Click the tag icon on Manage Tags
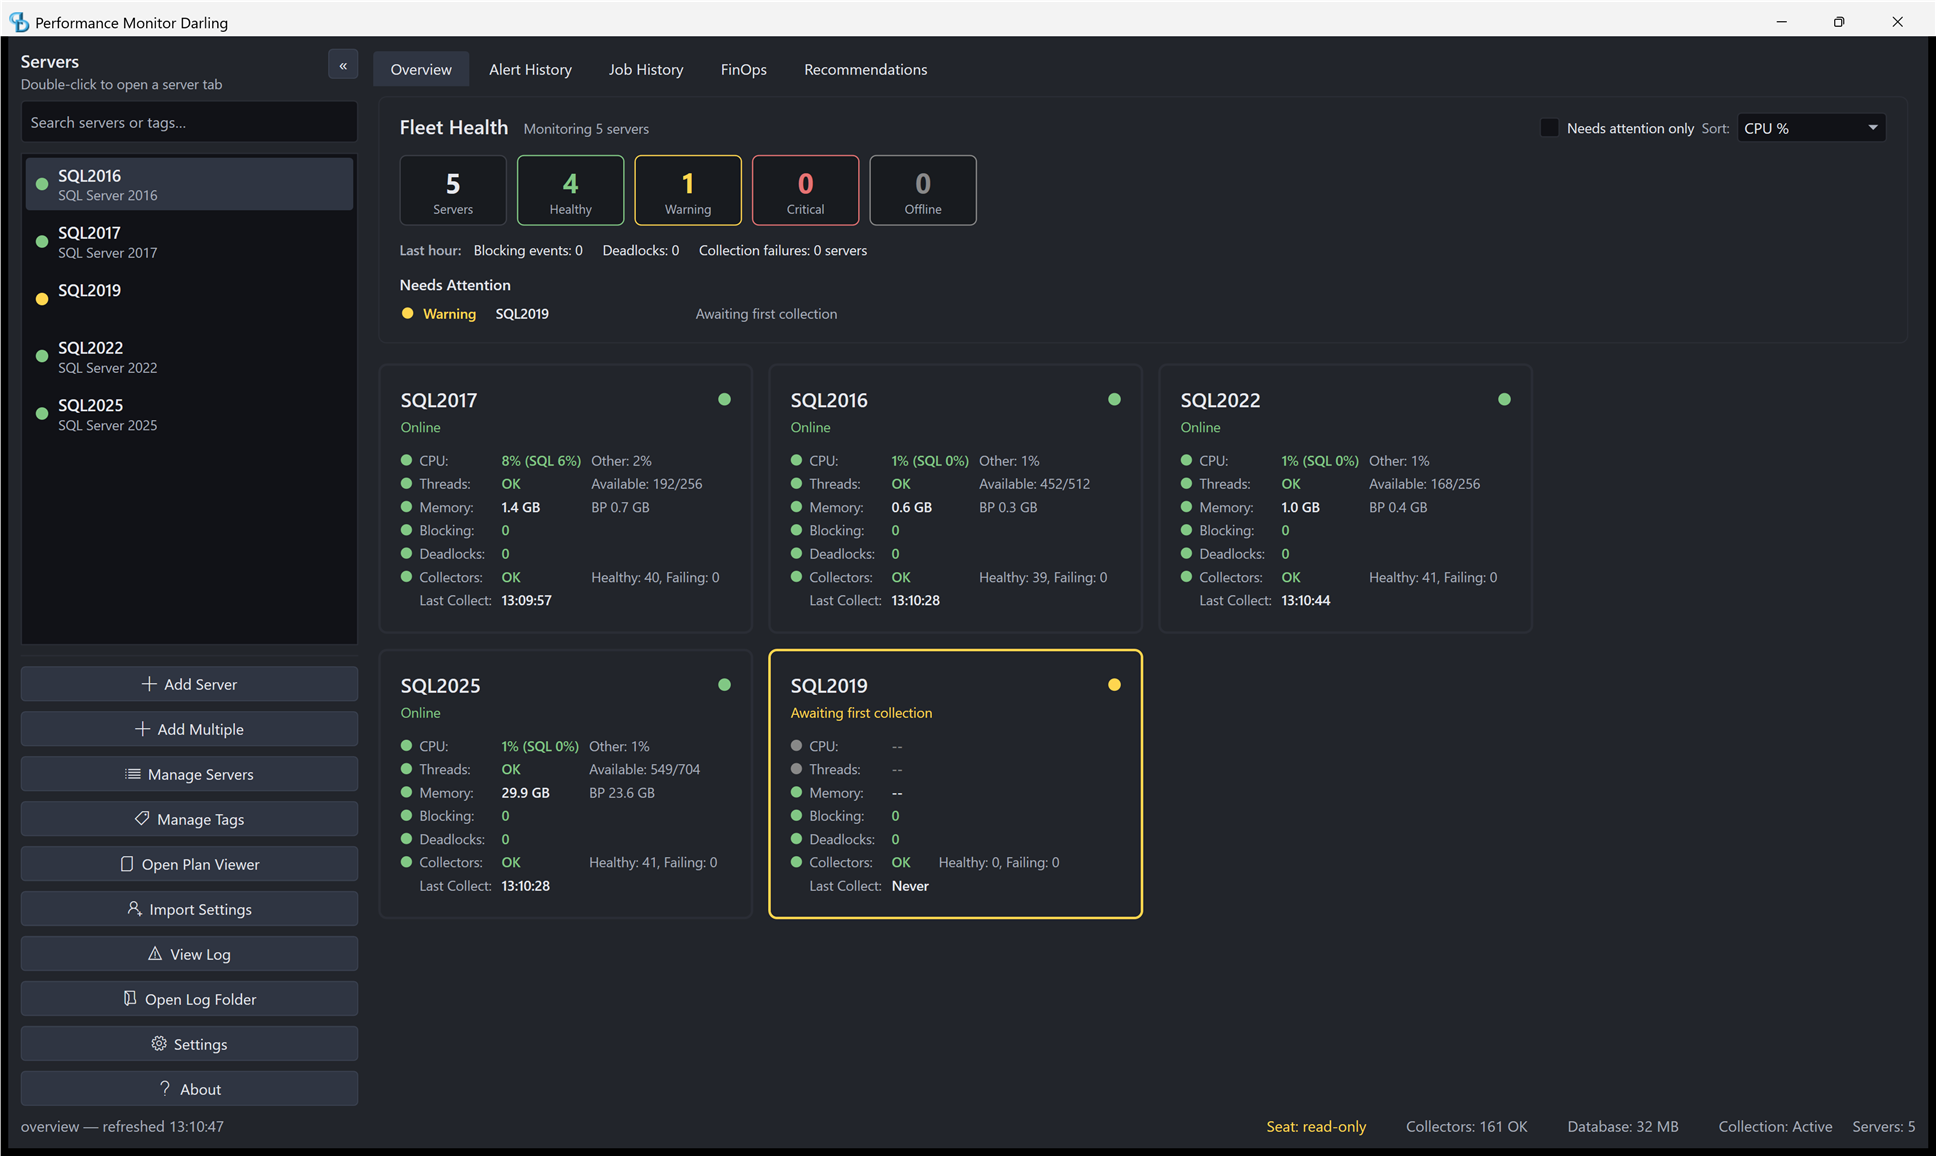1936x1156 pixels. tap(142, 818)
